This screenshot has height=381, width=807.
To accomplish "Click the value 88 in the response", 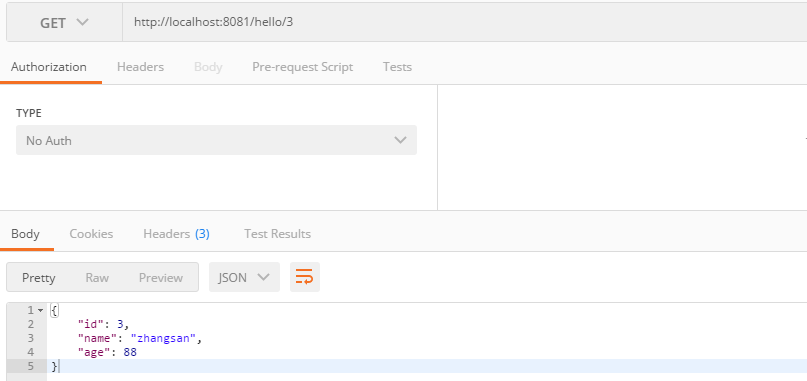I will [x=130, y=352].
